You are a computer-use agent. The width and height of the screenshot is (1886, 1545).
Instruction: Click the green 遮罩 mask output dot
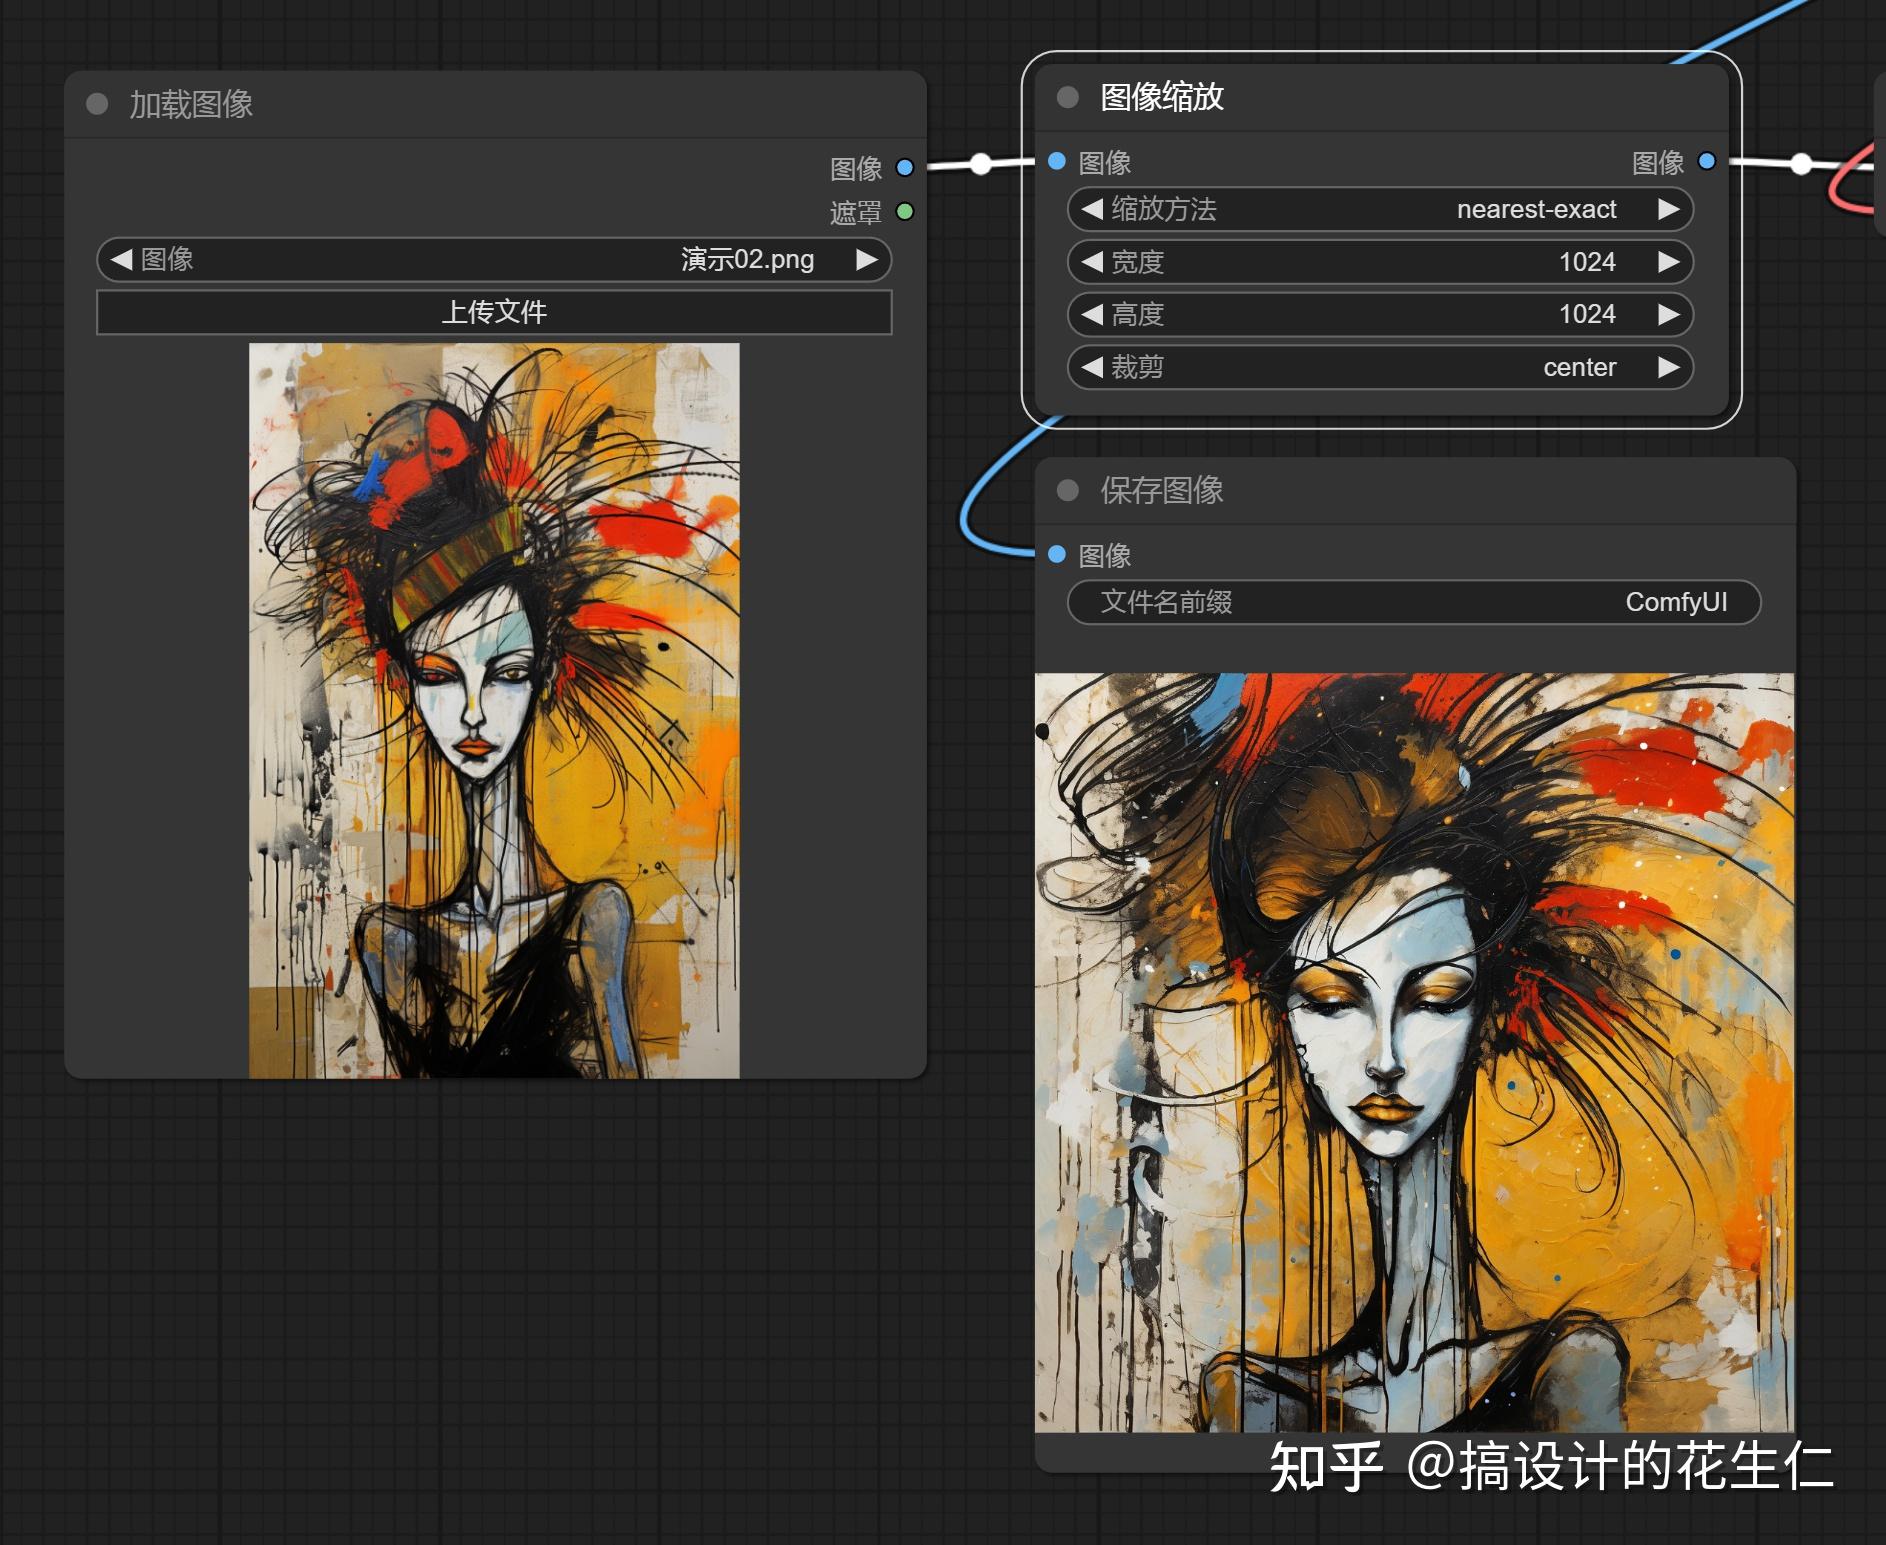tap(903, 210)
